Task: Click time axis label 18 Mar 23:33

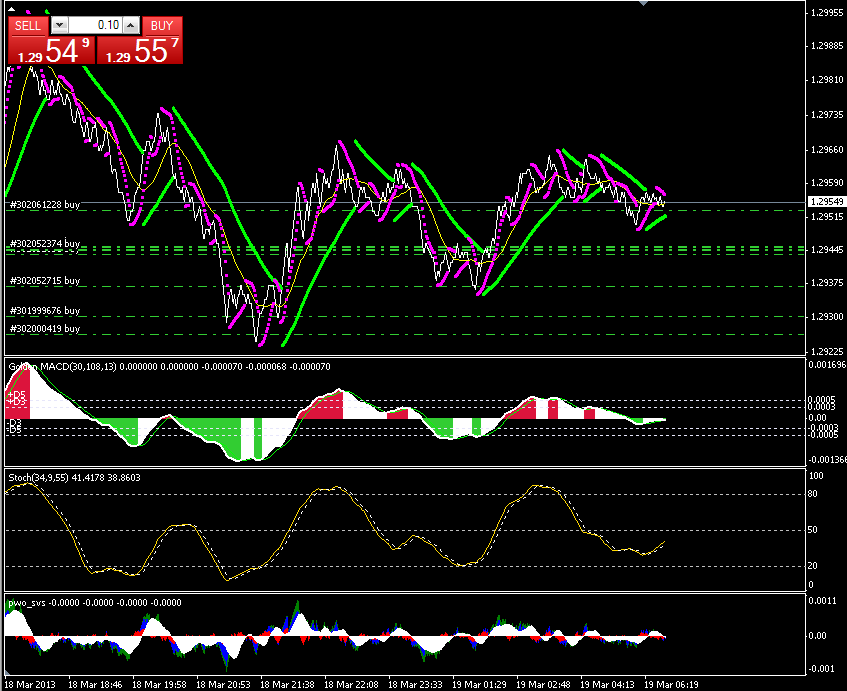Action: point(415,685)
